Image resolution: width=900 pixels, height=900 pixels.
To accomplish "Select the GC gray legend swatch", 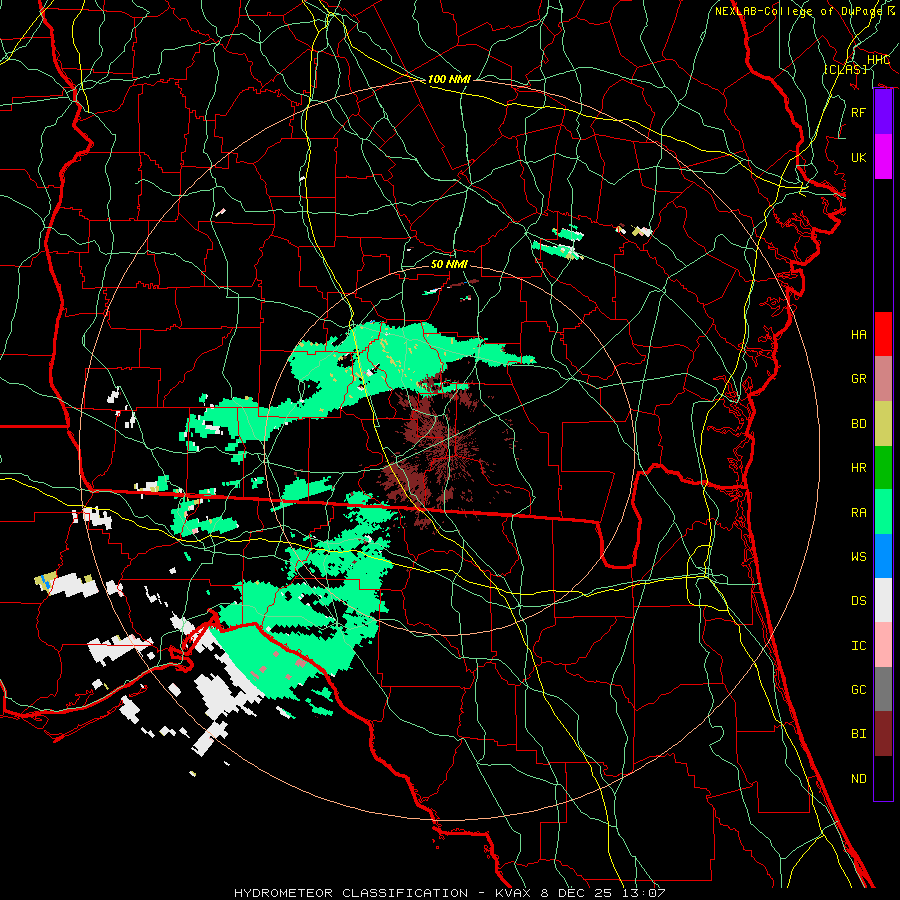I will 883,689.
